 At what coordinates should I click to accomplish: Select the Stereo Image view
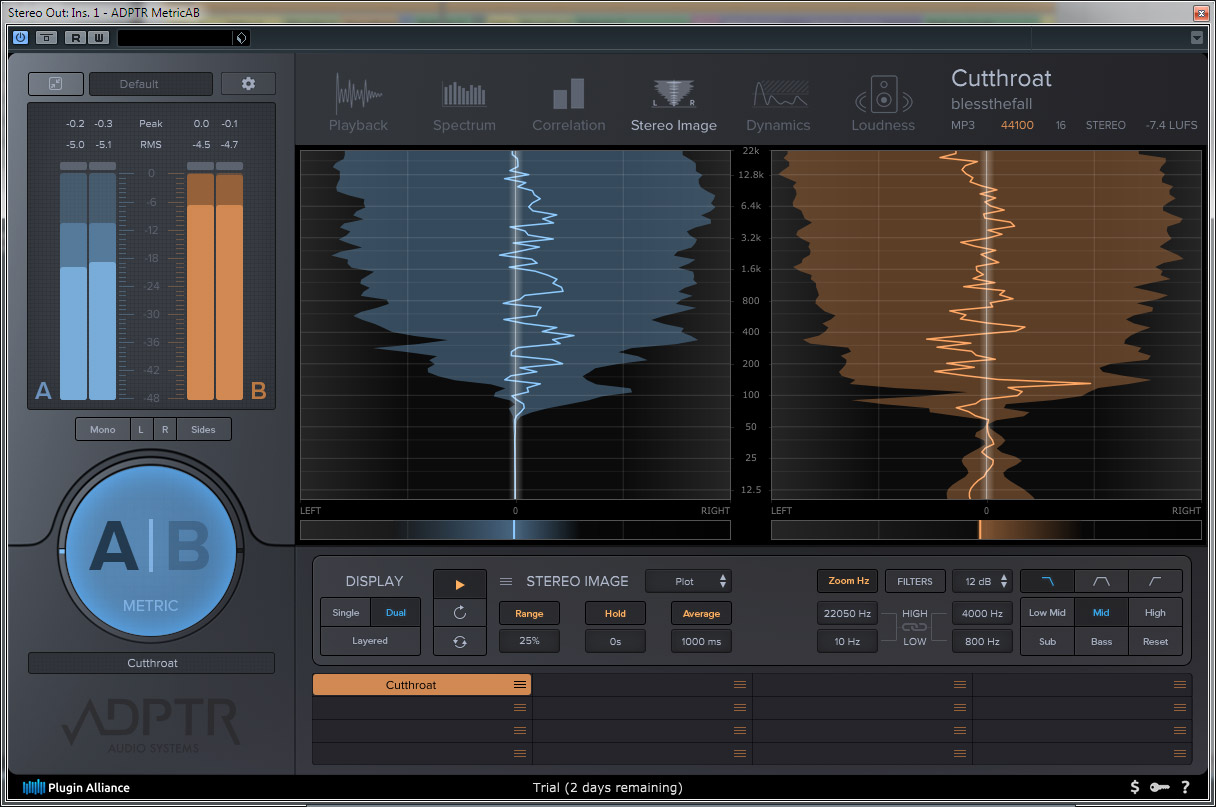(673, 104)
